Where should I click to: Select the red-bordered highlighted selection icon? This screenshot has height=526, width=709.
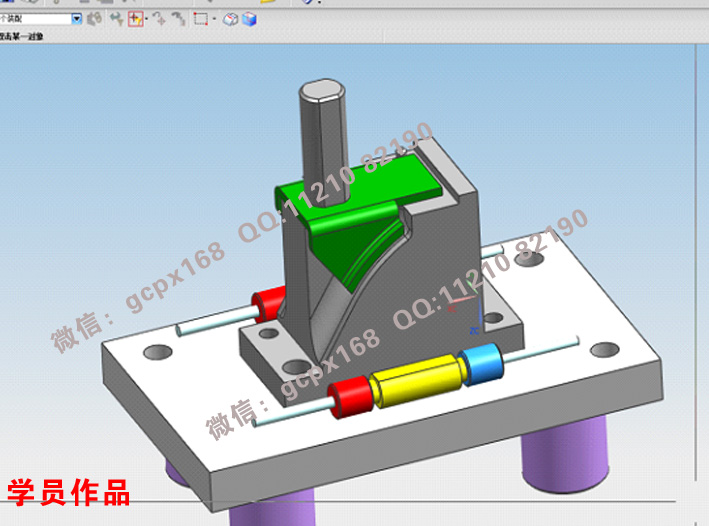coord(135,19)
